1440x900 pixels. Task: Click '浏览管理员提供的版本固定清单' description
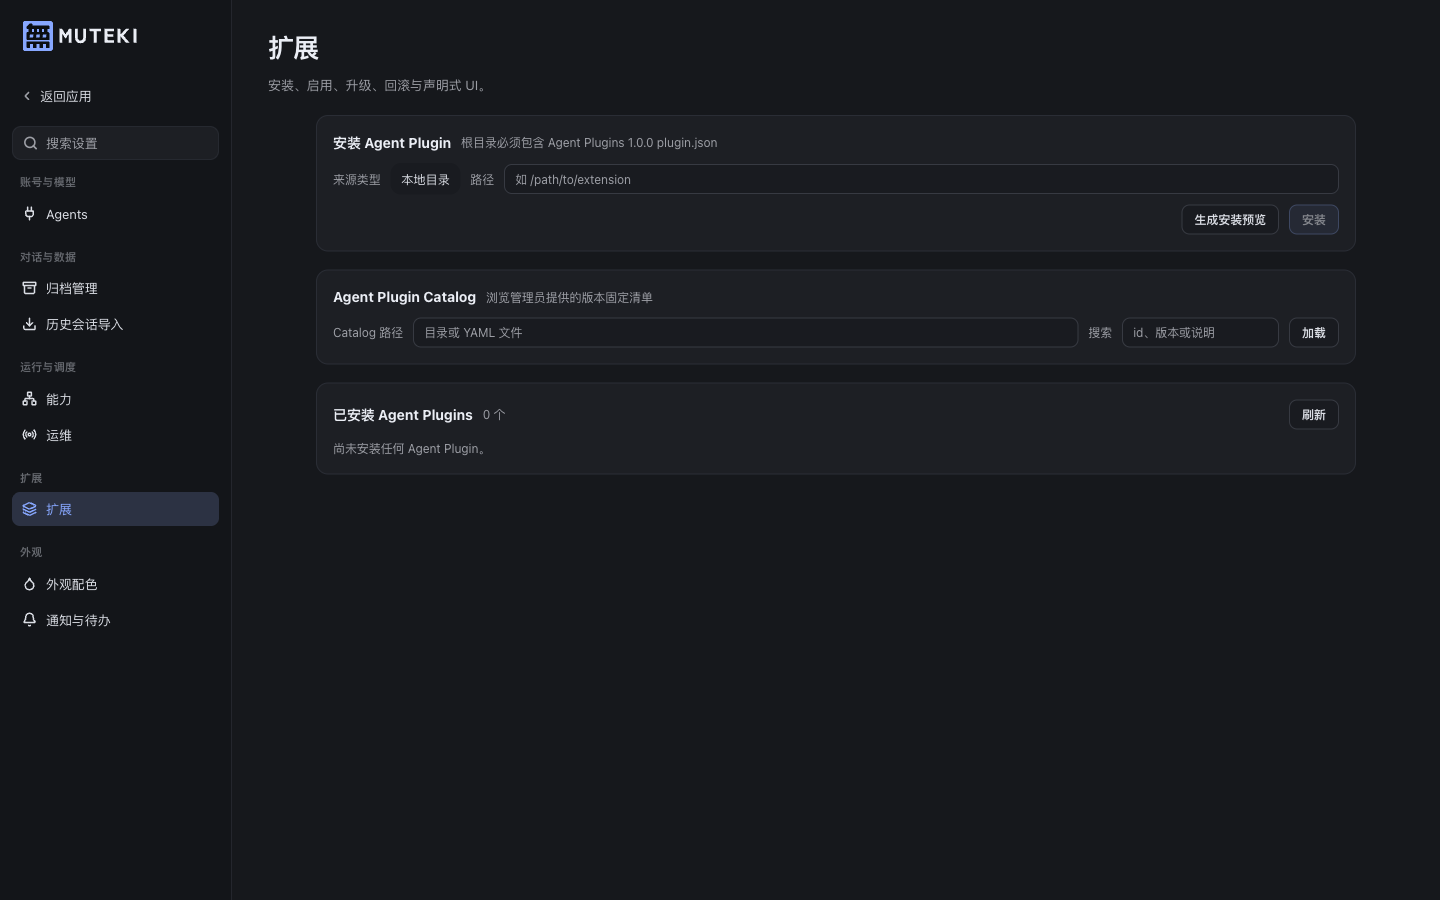pos(569,298)
